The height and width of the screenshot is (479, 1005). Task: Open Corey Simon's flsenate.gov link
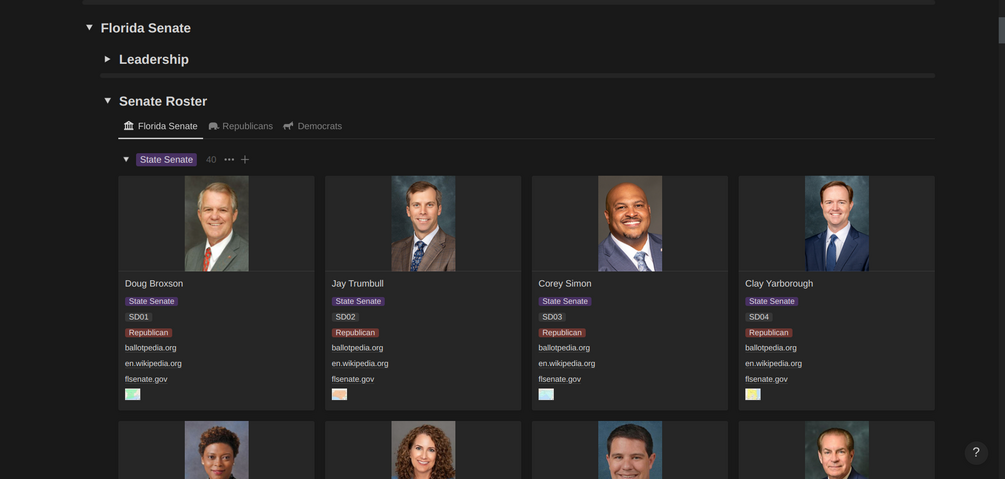point(560,380)
